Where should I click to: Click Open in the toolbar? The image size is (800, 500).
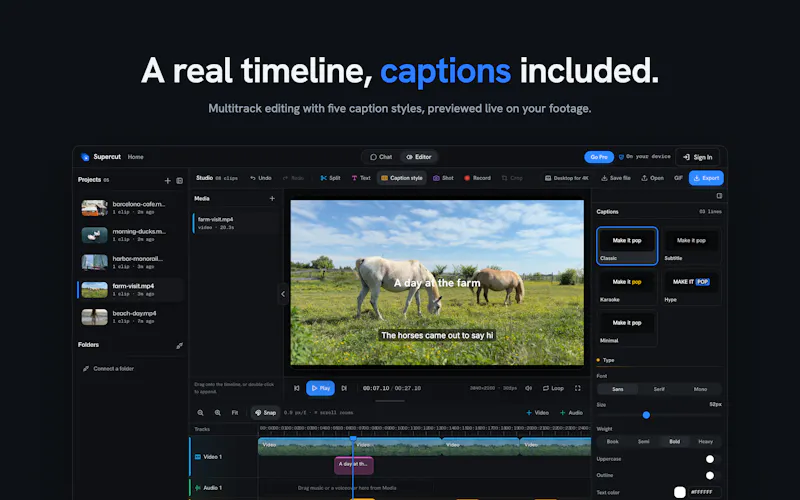[653, 178]
